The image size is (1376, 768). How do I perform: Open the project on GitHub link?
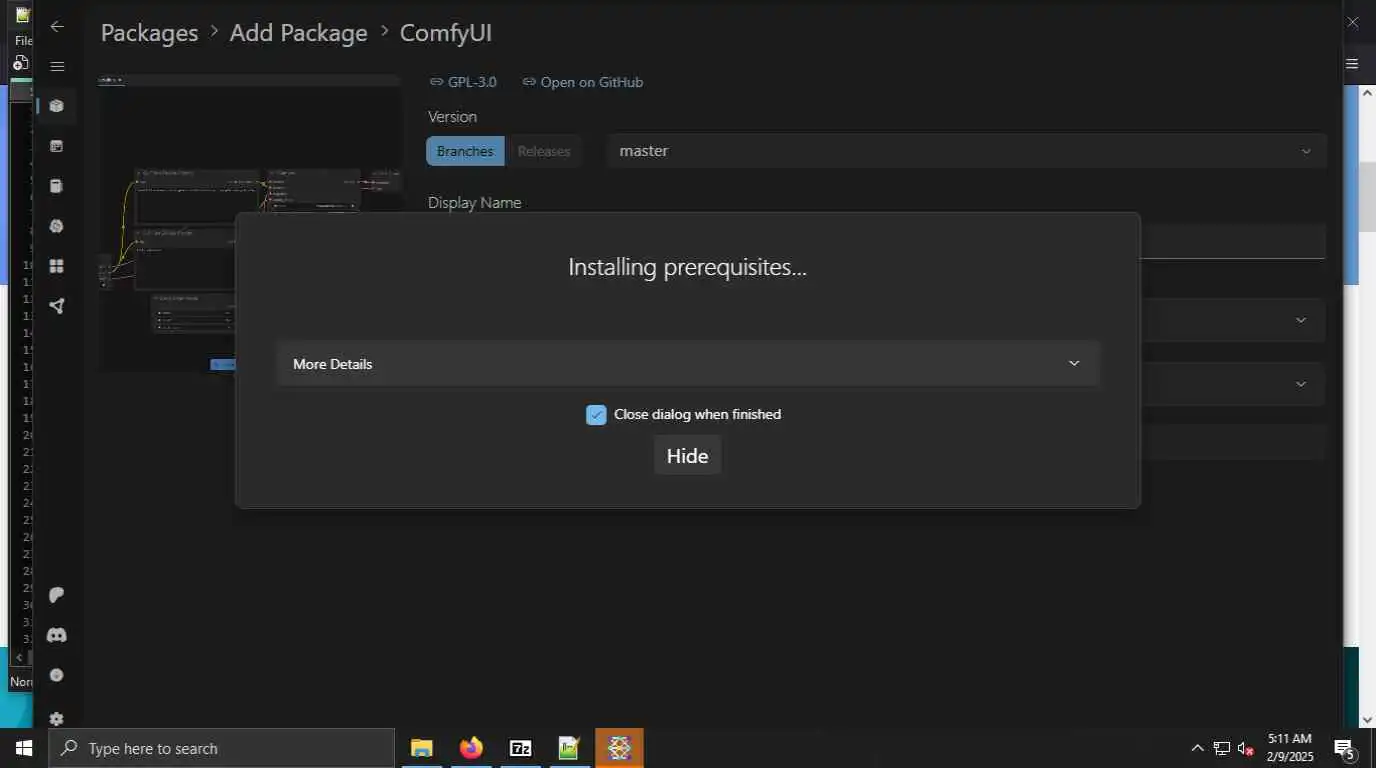583,82
